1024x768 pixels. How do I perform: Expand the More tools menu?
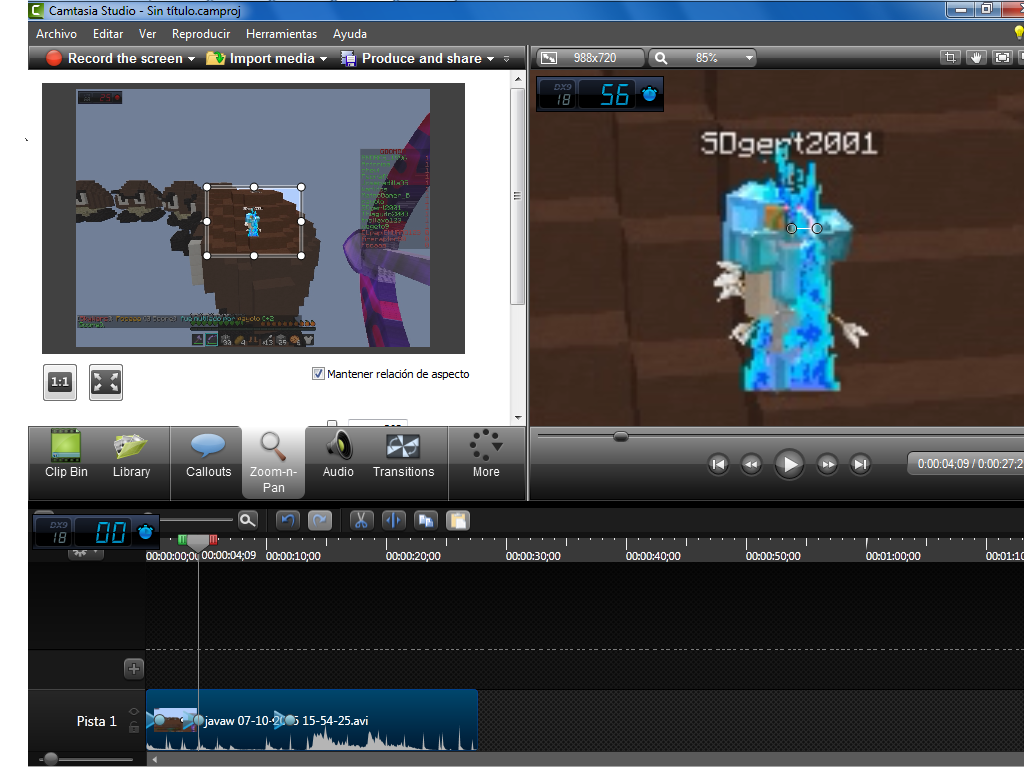486,455
